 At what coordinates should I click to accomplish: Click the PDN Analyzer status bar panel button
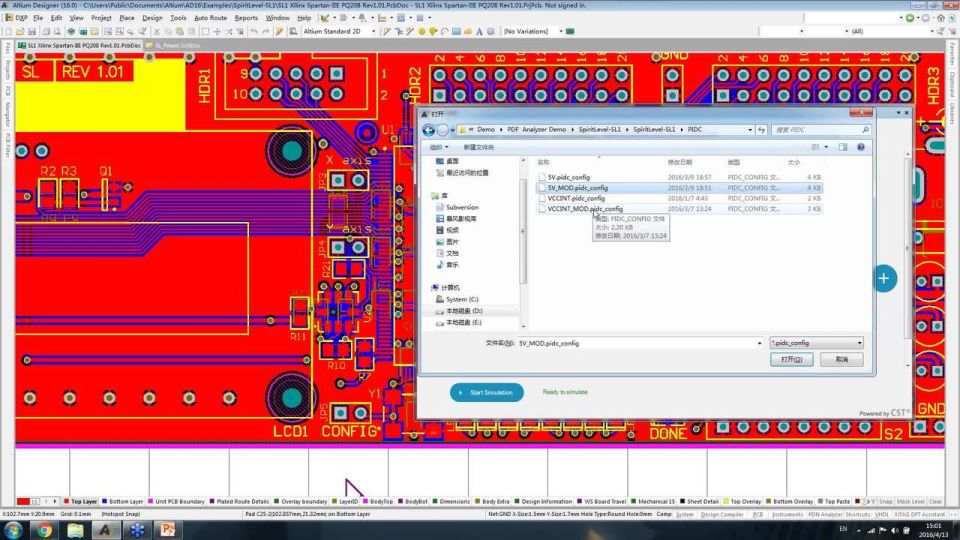tap(826, 515)
